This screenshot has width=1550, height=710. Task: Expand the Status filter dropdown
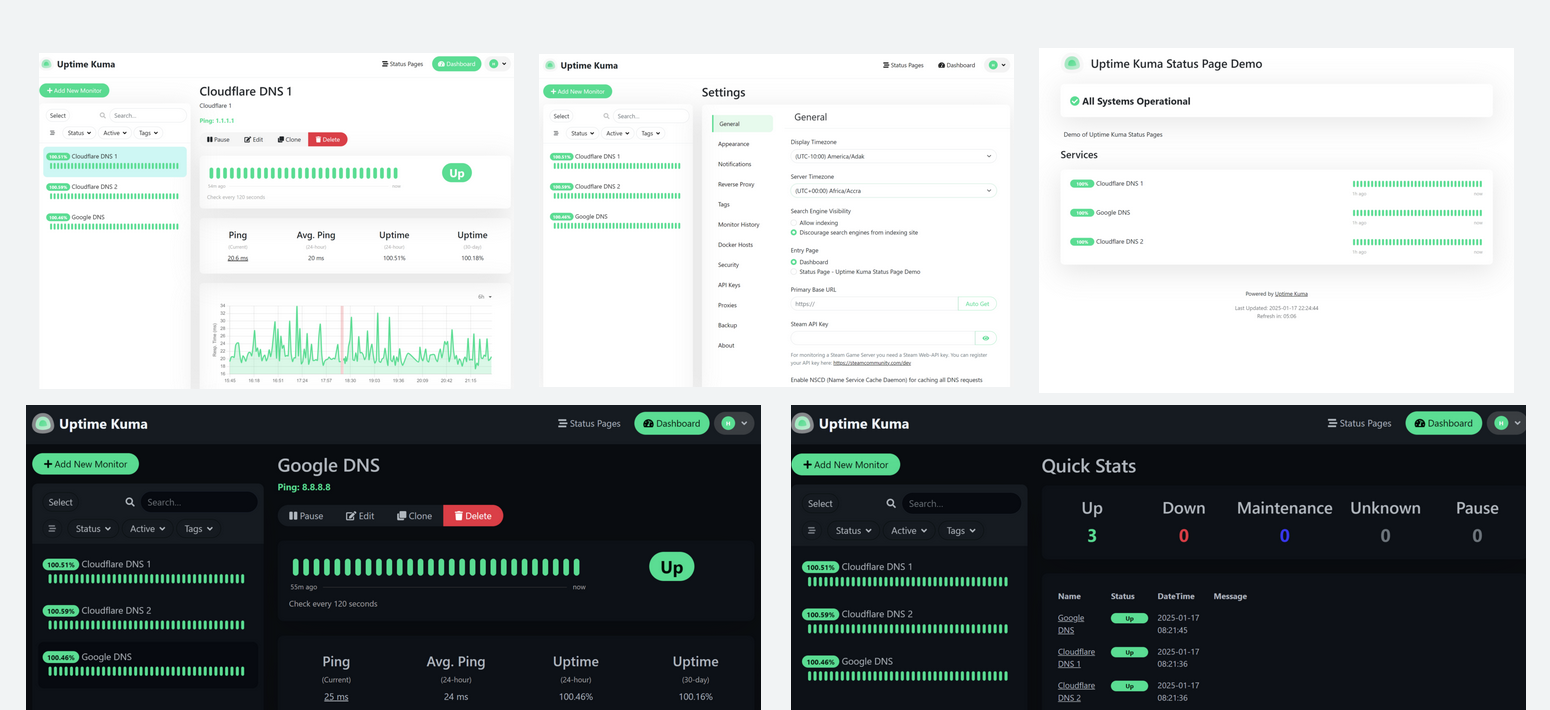click(93, 528)
